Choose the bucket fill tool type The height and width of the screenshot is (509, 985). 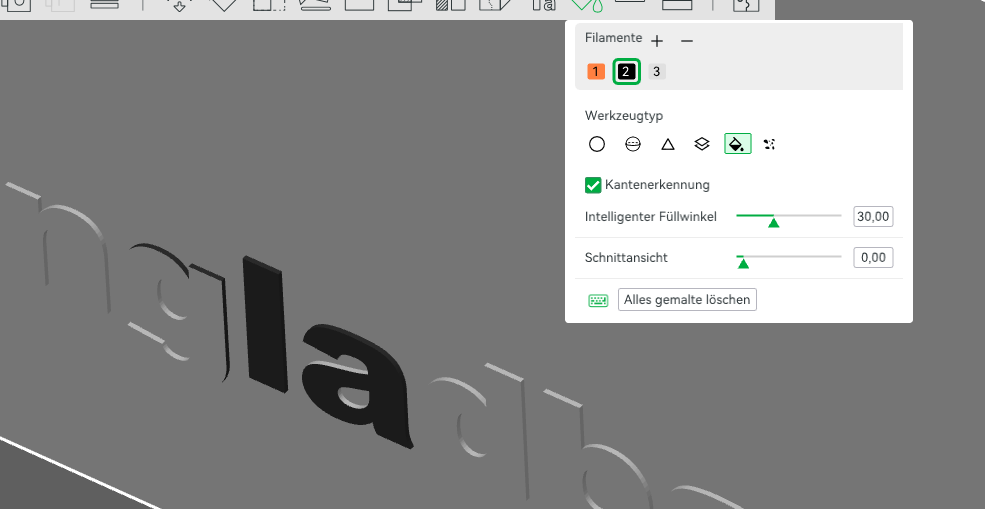tap(737, 144)
